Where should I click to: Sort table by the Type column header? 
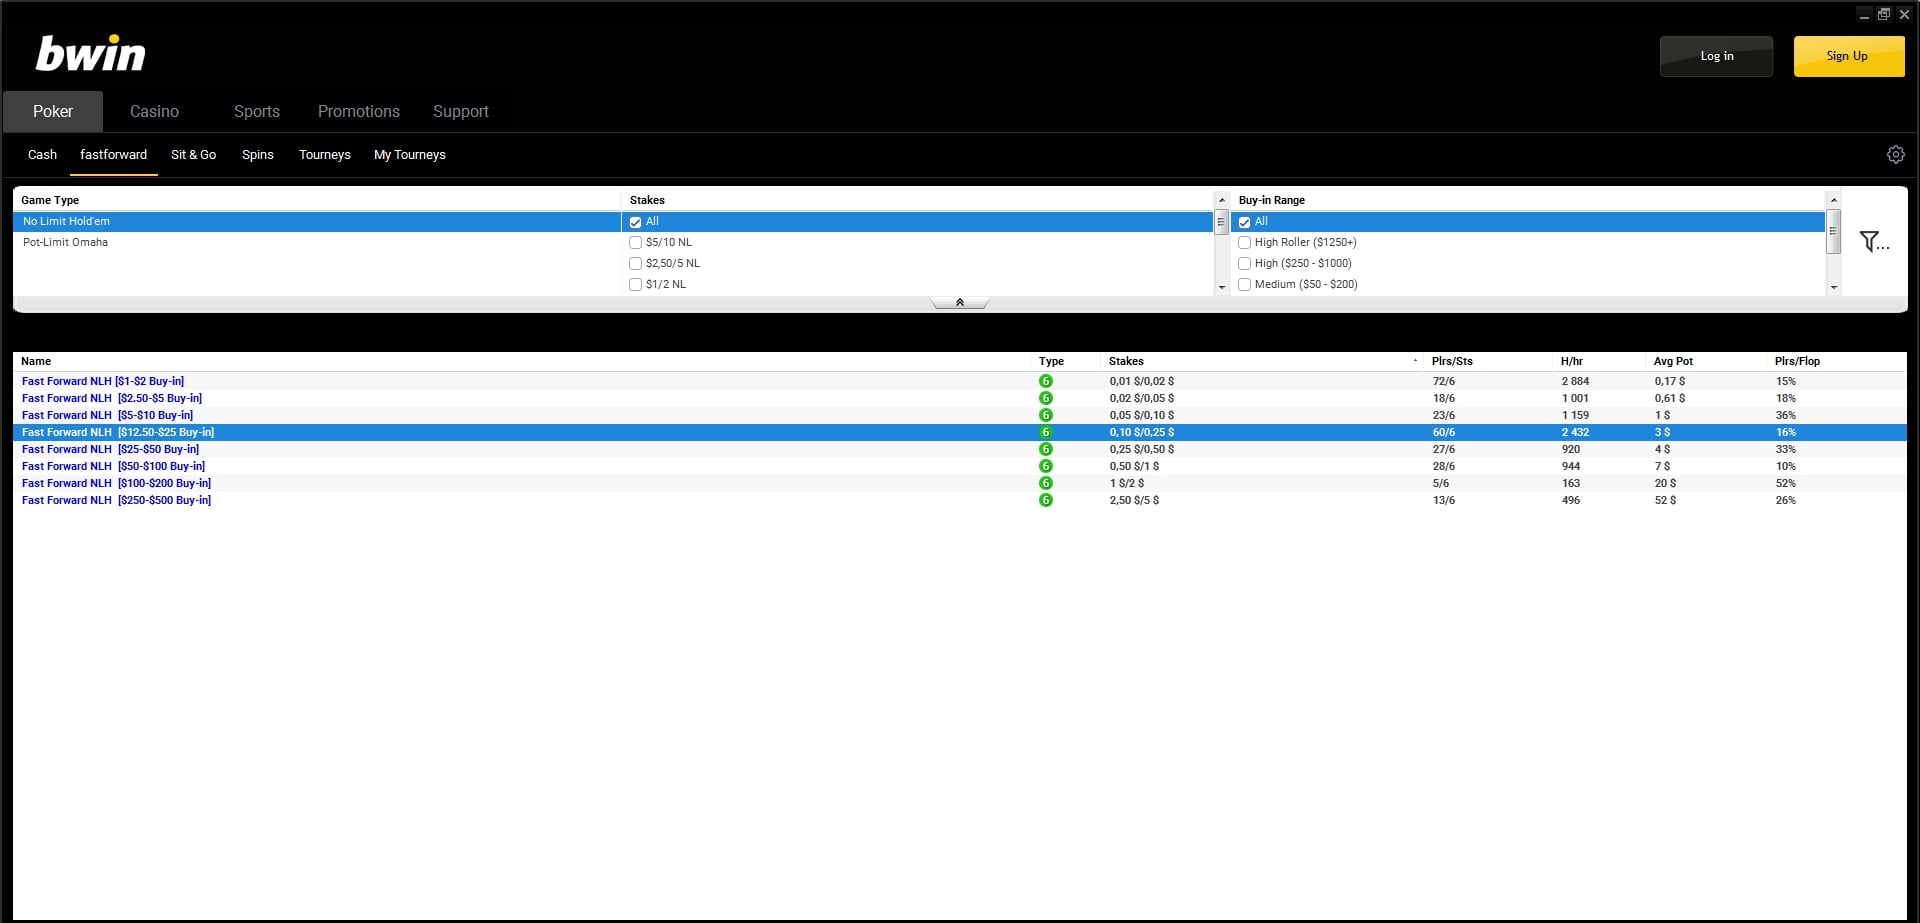1051,361
